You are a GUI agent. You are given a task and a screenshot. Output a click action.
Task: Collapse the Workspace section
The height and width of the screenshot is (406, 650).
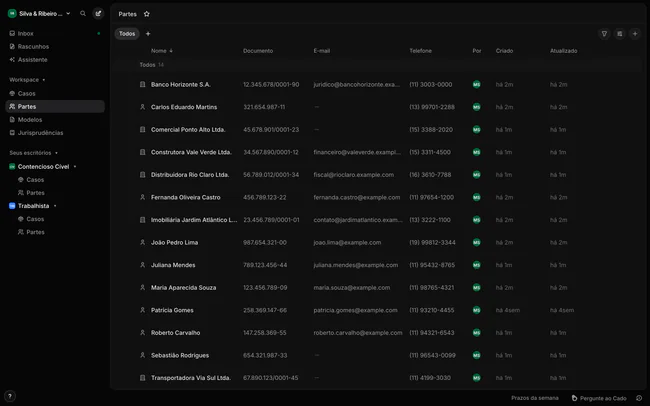coord(44,80)
